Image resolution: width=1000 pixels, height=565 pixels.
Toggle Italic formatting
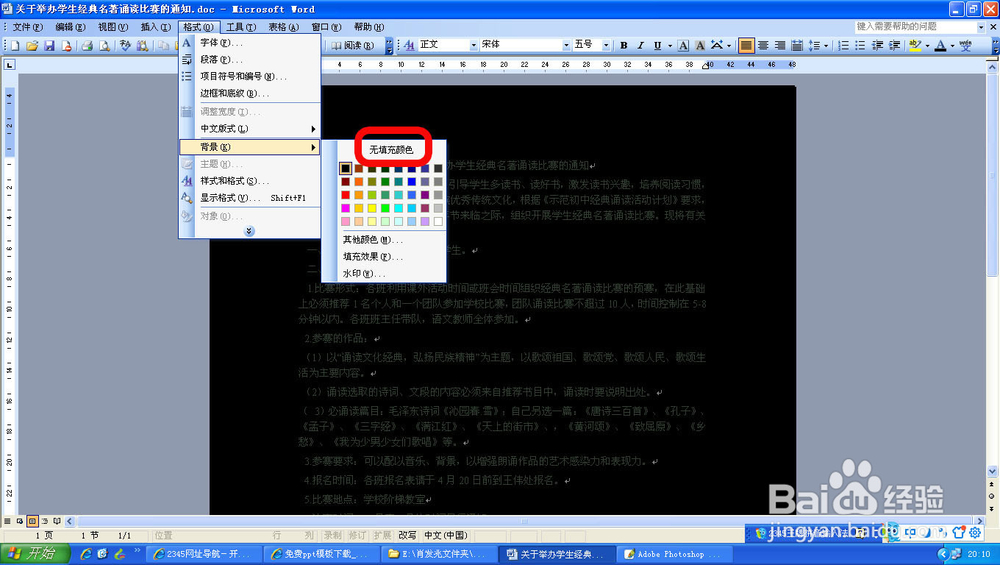640,45
